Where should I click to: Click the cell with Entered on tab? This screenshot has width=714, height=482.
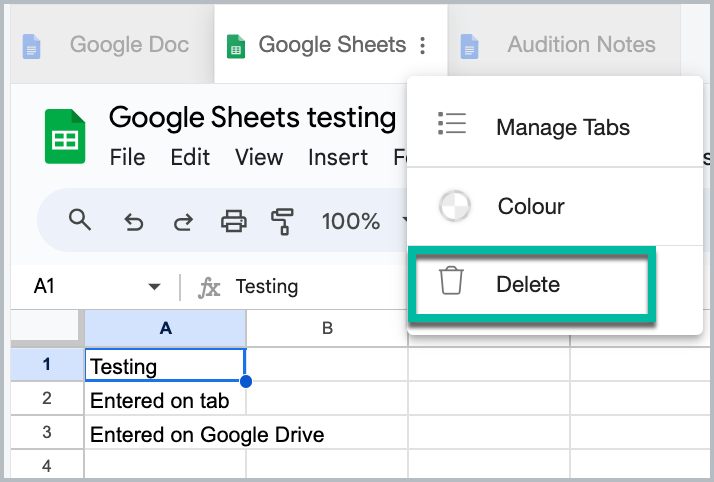165,398
